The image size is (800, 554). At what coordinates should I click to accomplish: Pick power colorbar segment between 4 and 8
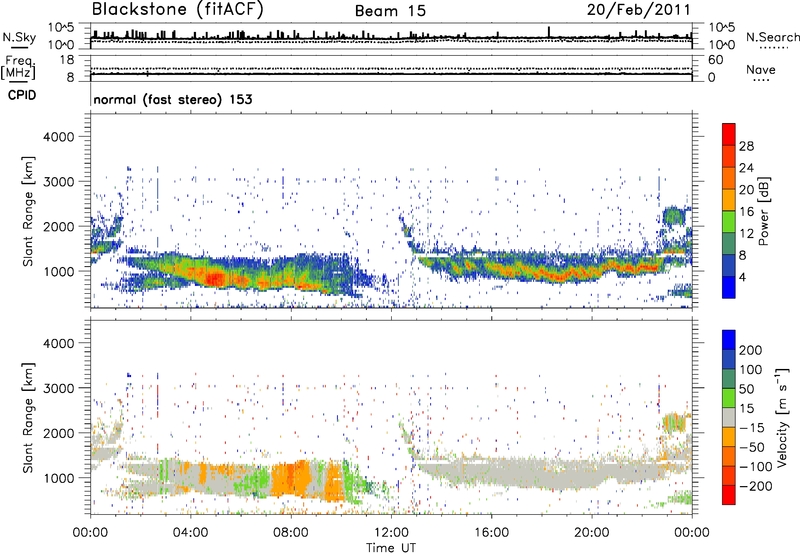tap(729, 265)
